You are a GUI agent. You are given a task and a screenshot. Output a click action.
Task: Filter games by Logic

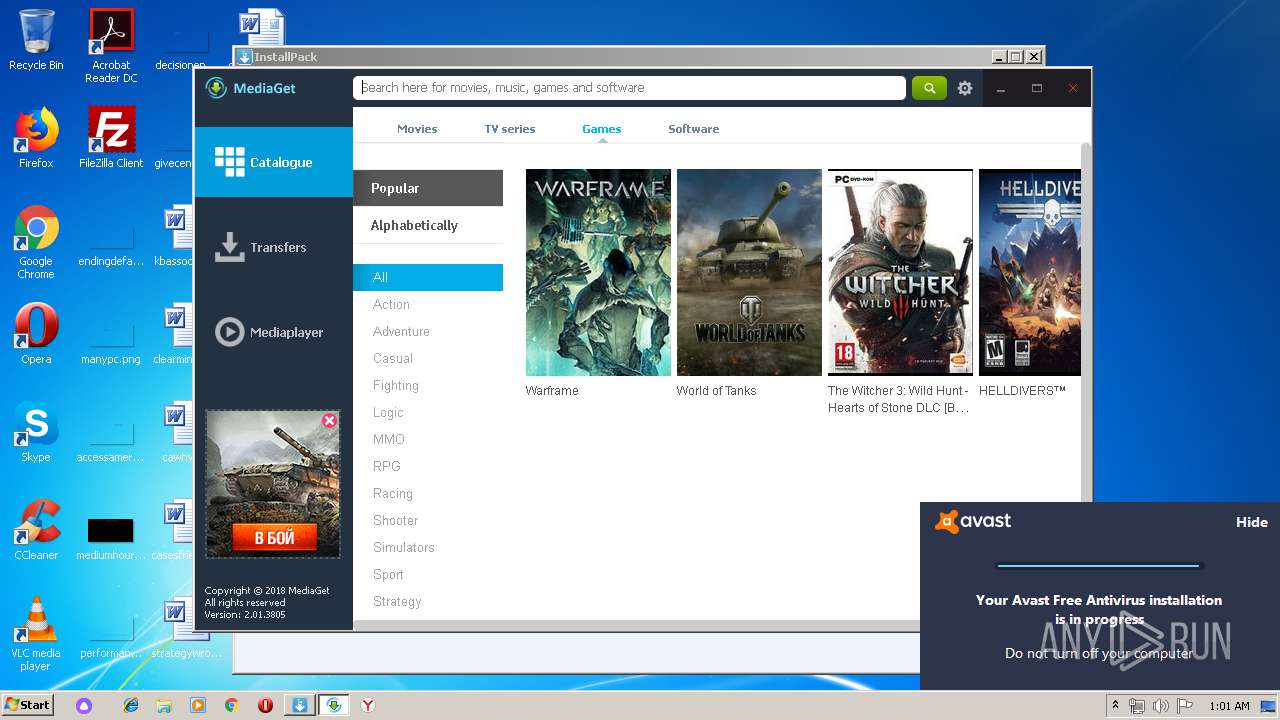tap(388, 412)
